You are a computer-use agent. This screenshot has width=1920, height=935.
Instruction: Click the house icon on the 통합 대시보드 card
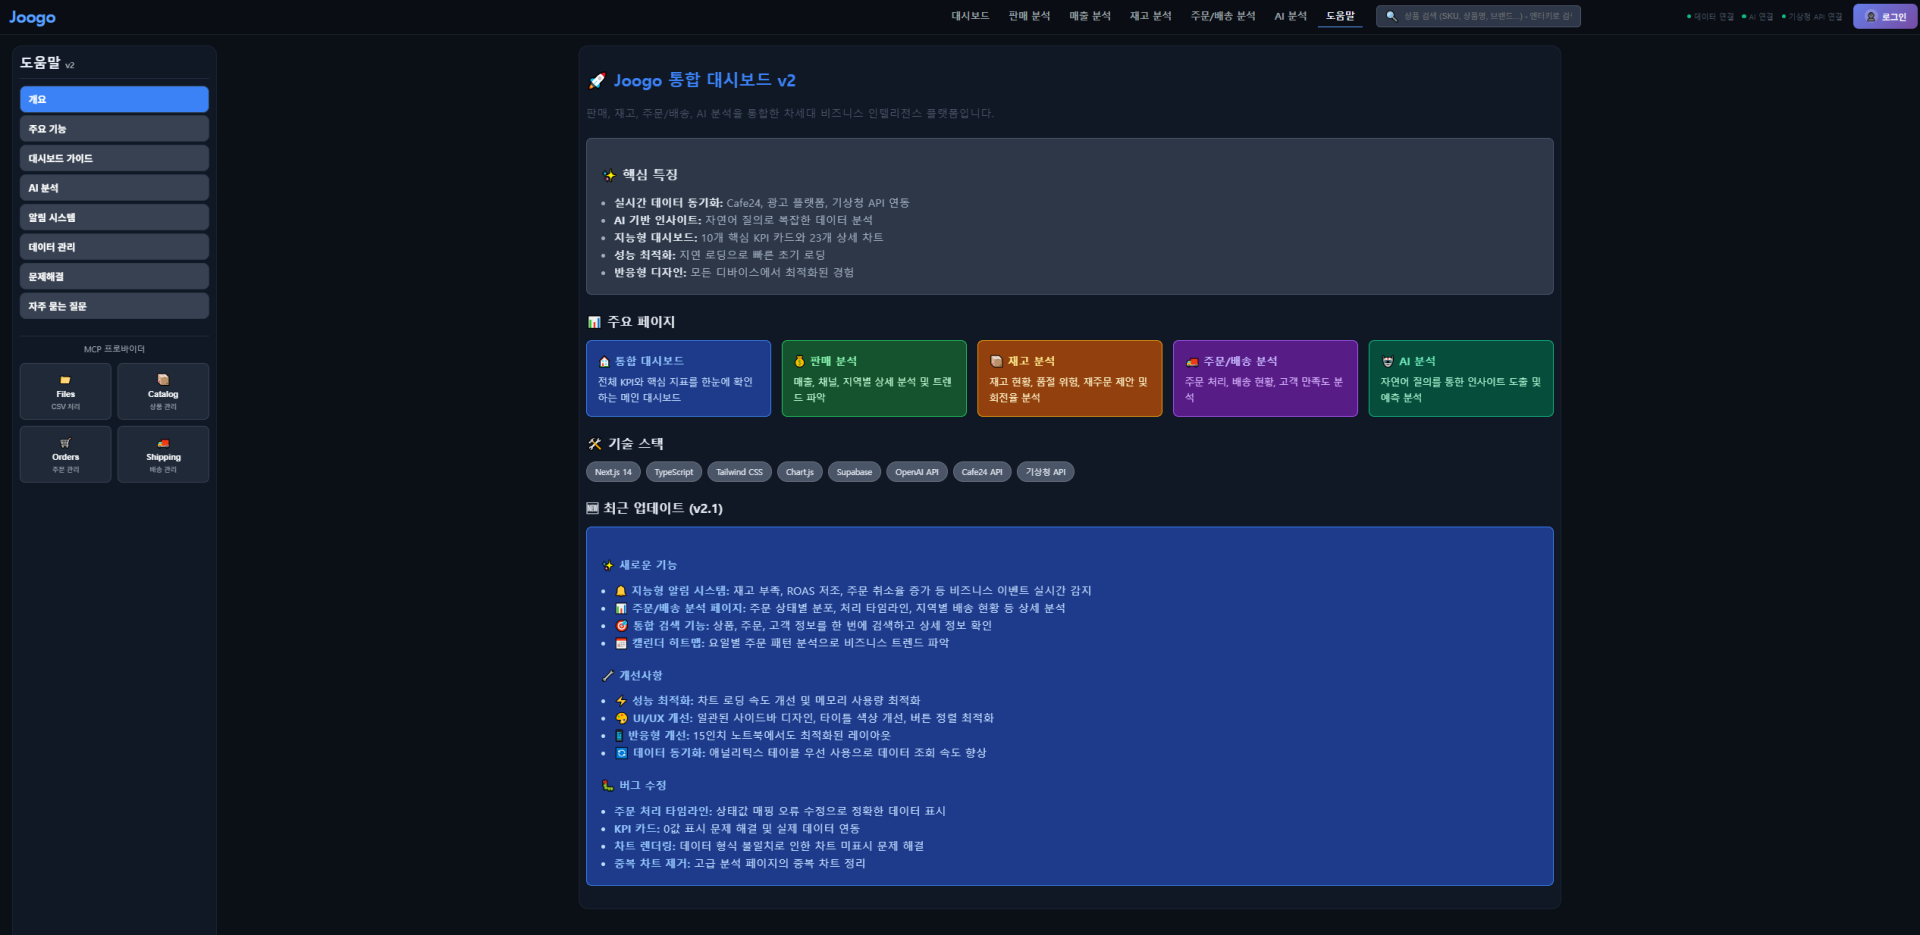pyautogui.click(x=604, y=361)
